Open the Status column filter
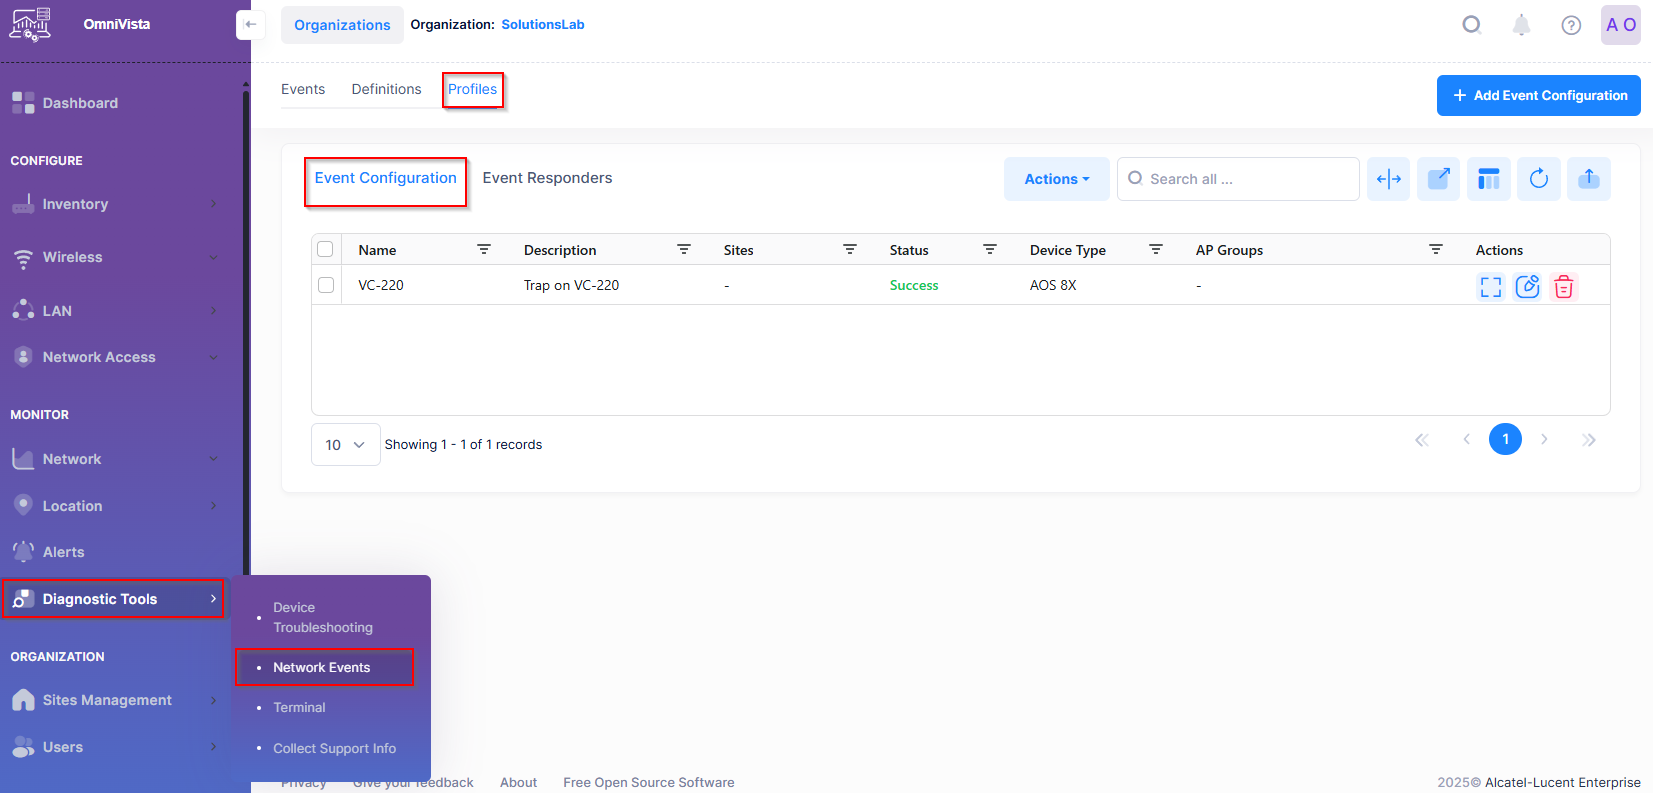Image resolution: width=1653 pixels, height=793 pixels. tap(989, 250)
